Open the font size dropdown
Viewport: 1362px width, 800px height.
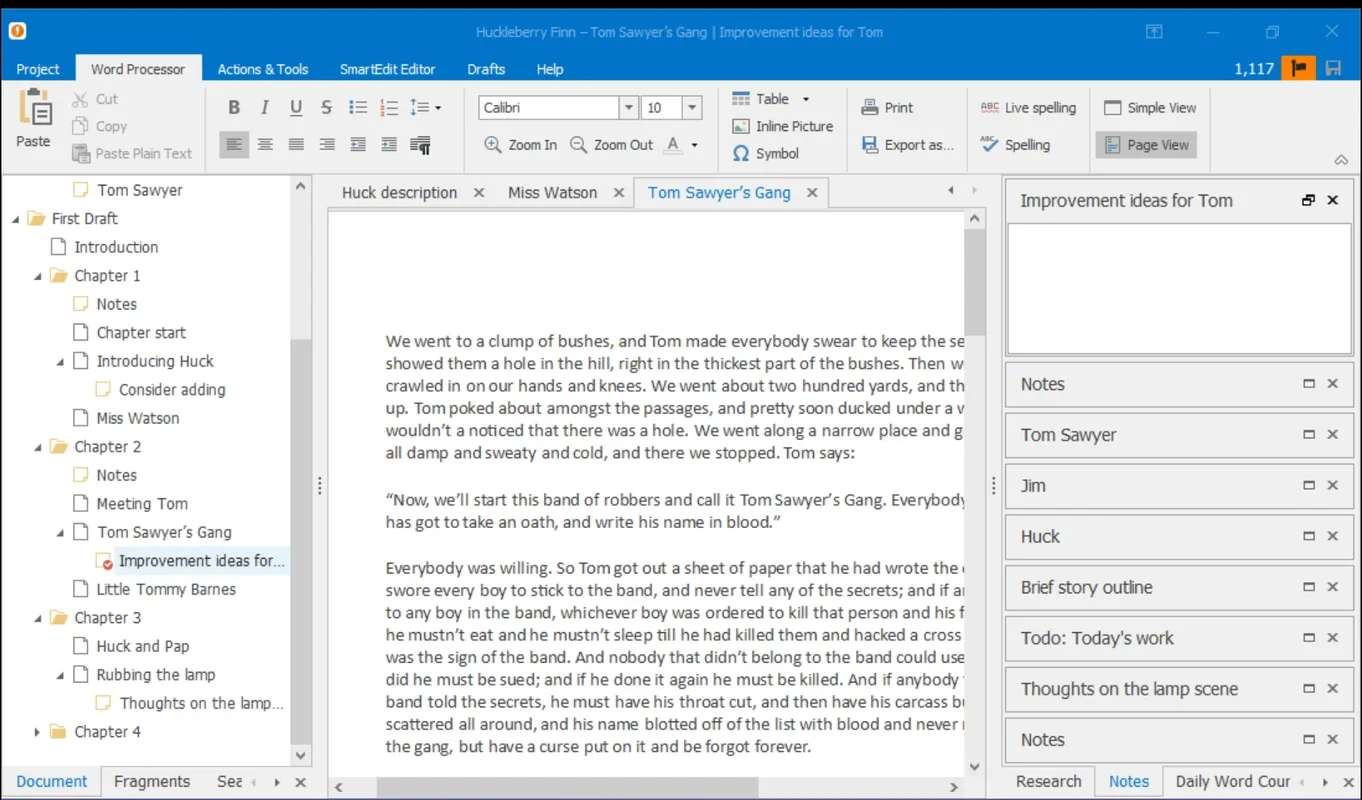[692, 108]
